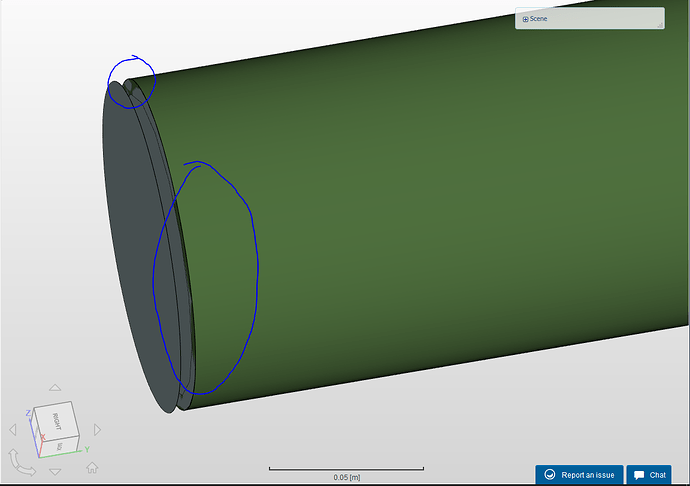Click the Scene panel label text
Viewport: 690px width, 486px height.
(x=538, y=19)
